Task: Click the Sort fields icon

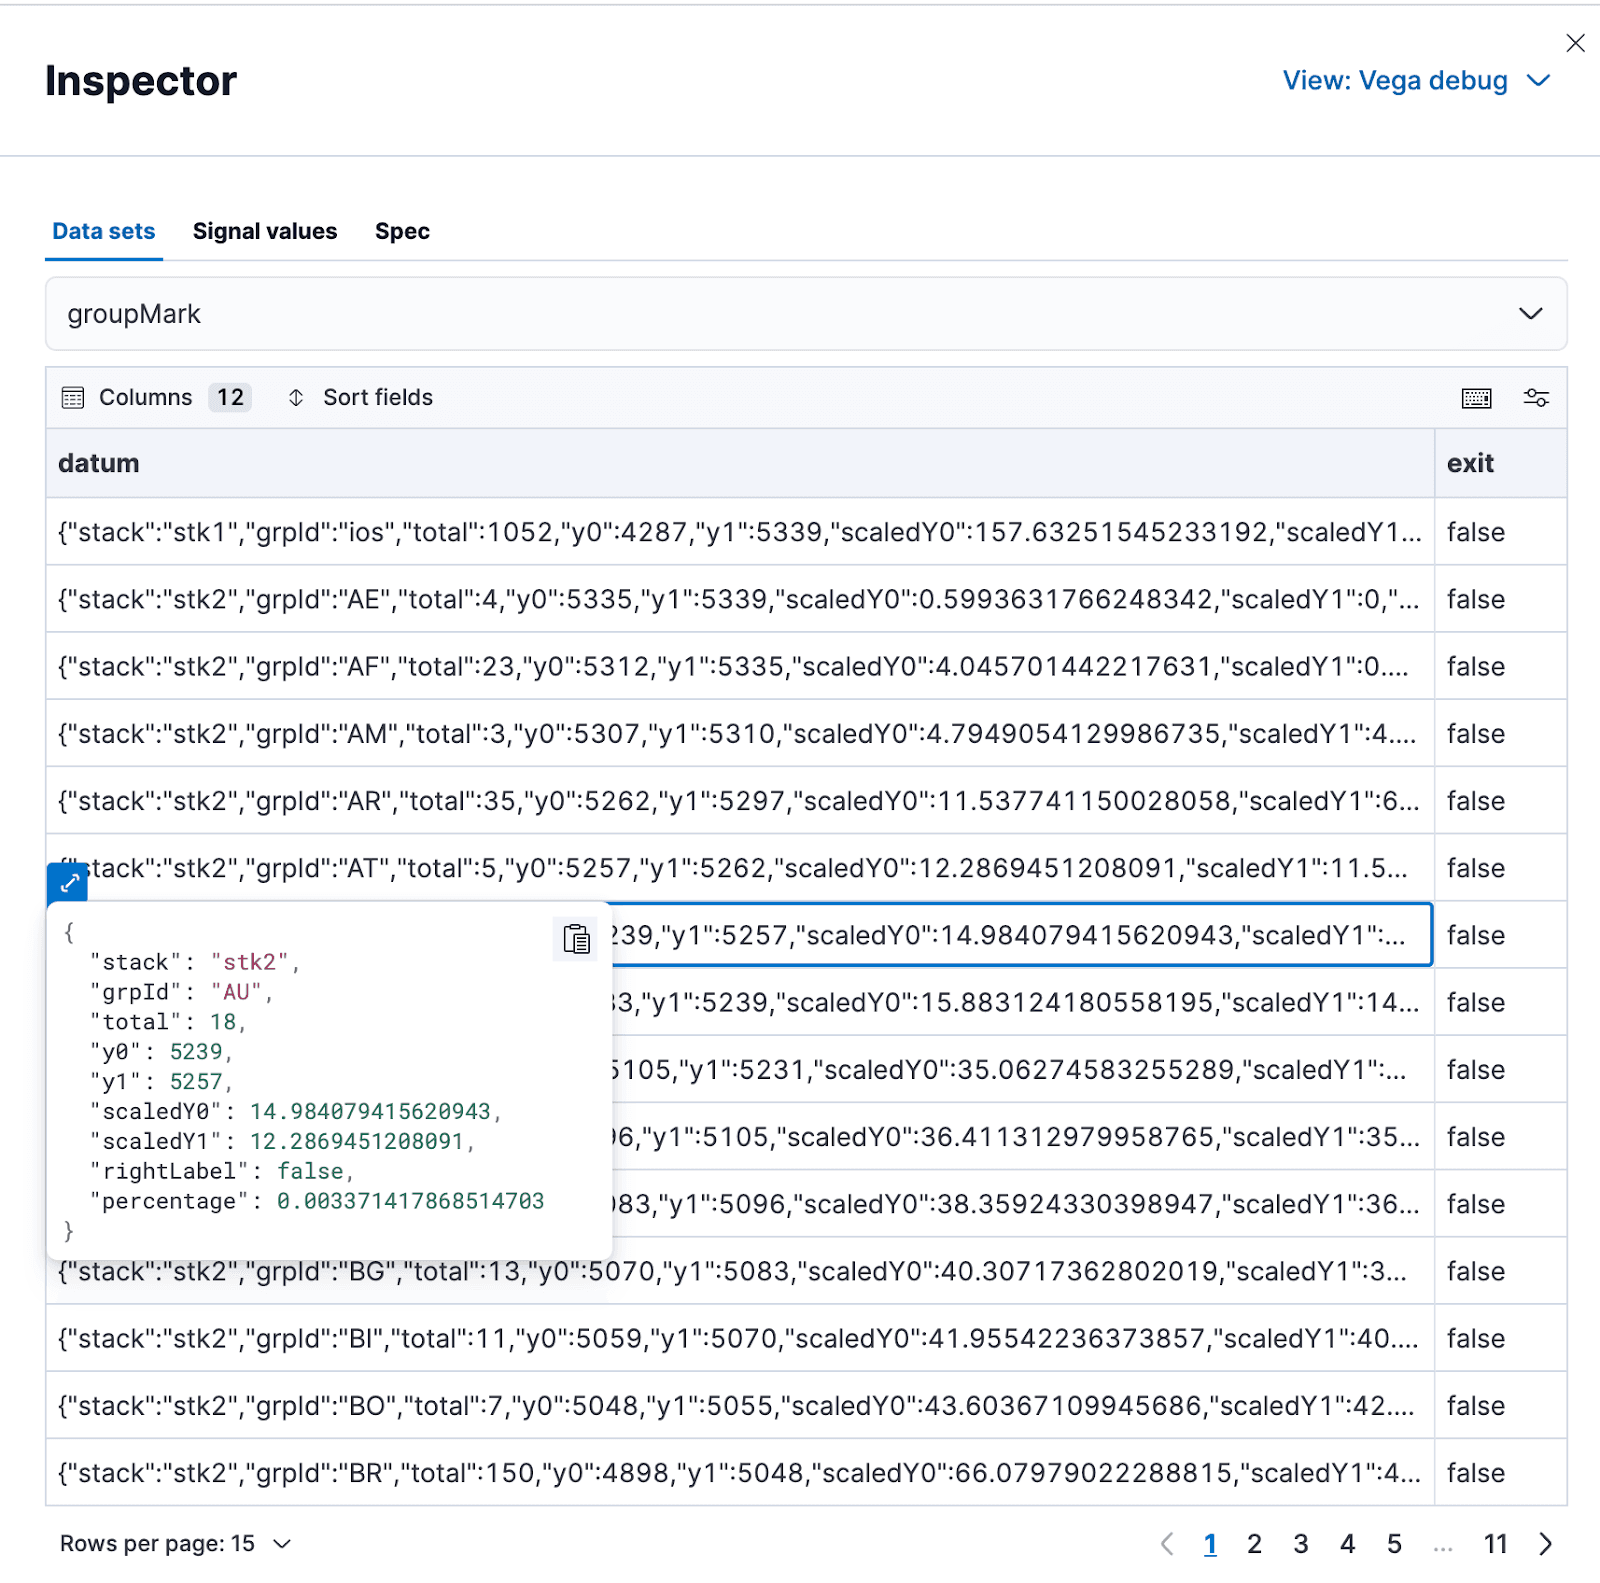Action: coord(297,397)
